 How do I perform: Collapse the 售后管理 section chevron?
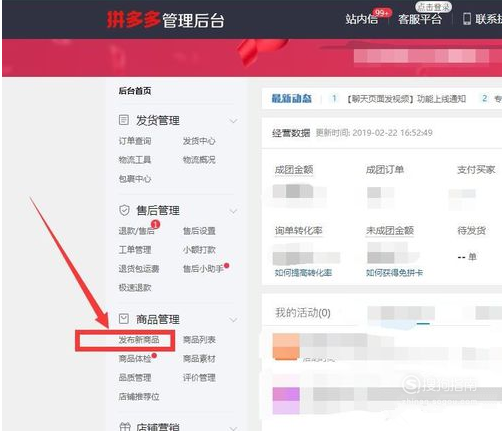pos(234,211)
